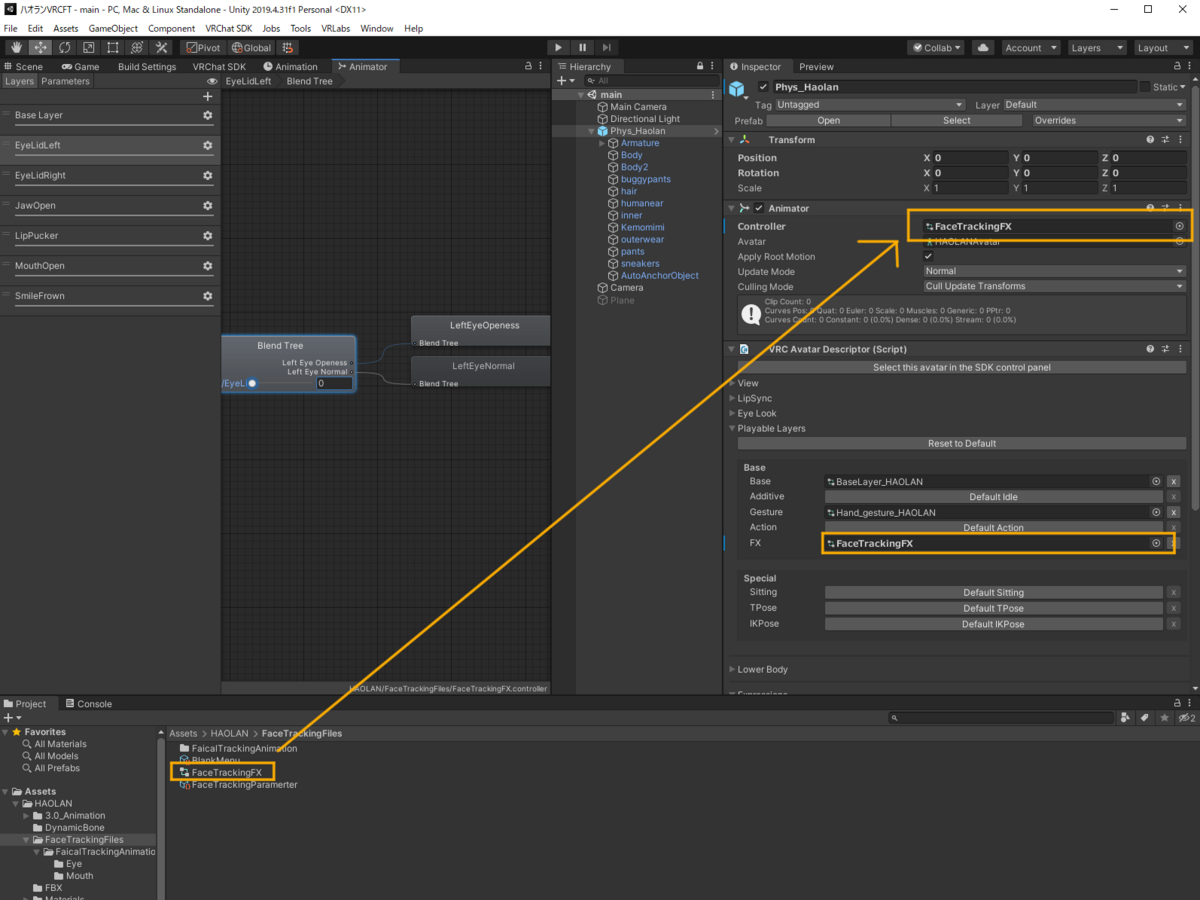
Task: Open the Culling Mode dropdown
Action: [x=1054, y=286]
